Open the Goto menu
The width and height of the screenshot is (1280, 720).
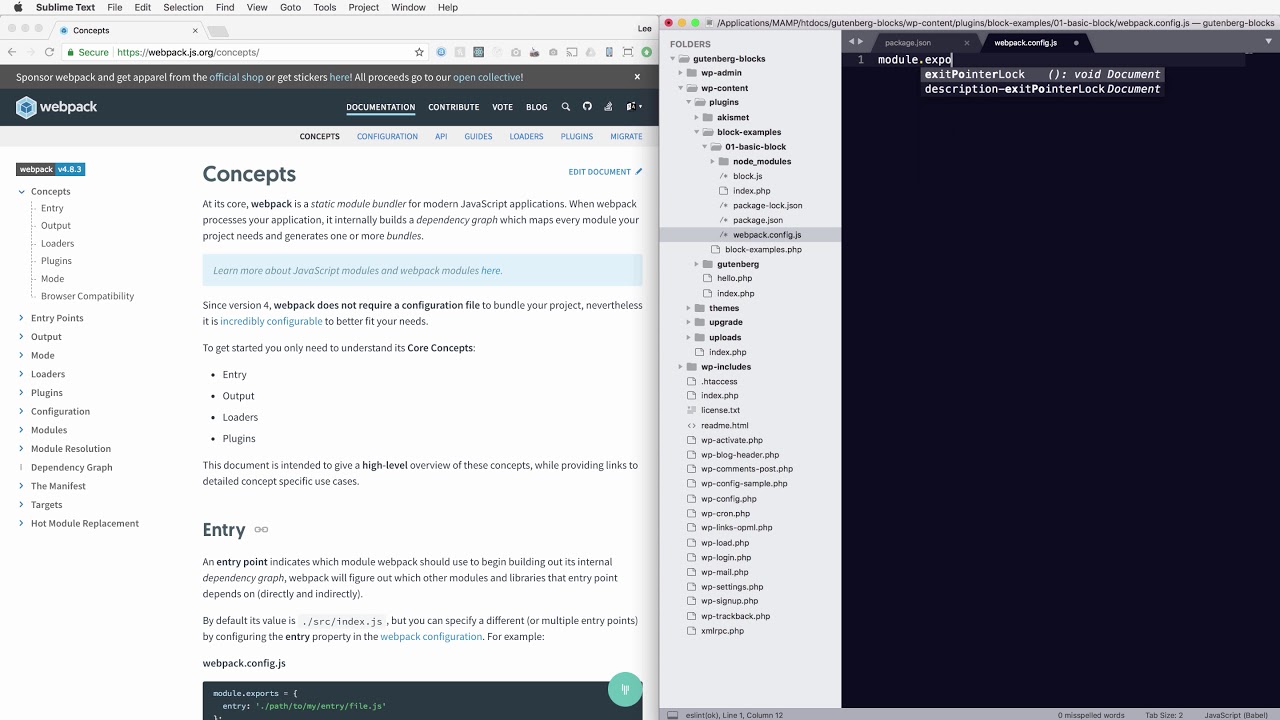(290, 7)
